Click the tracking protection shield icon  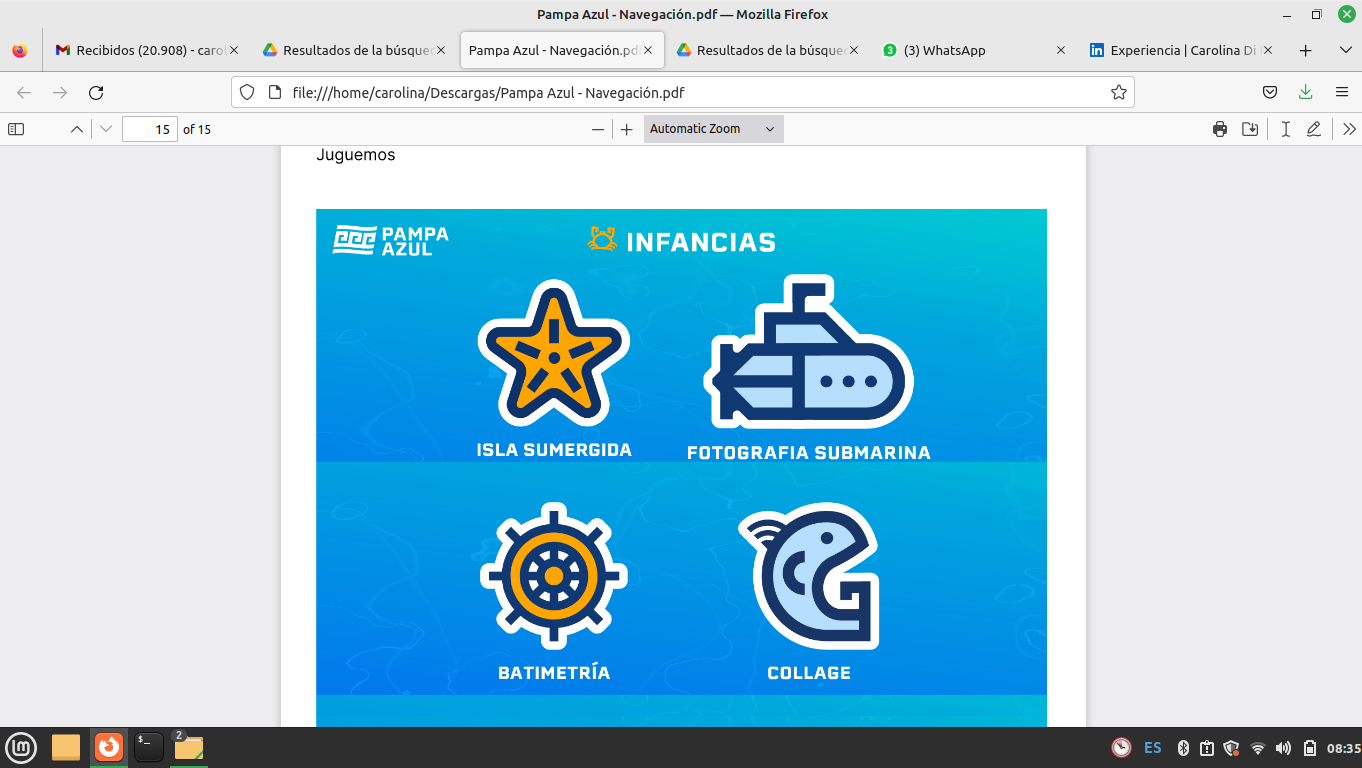pos(247,92)
